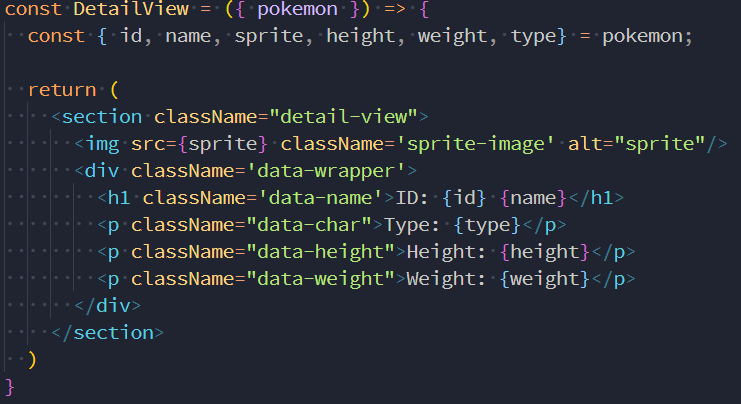Click the final closing curly brace
Viewport: 741px width, 404px height.
tap(9, 387)
